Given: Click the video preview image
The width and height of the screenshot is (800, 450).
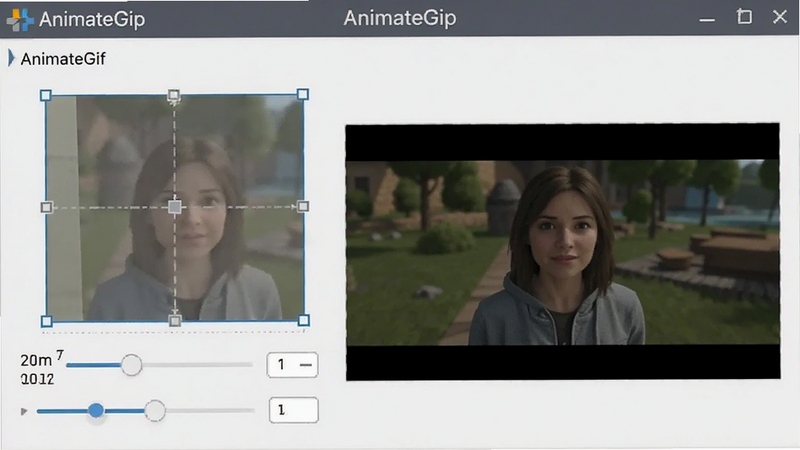Looking at the screenshot, I should click(563, 252).
